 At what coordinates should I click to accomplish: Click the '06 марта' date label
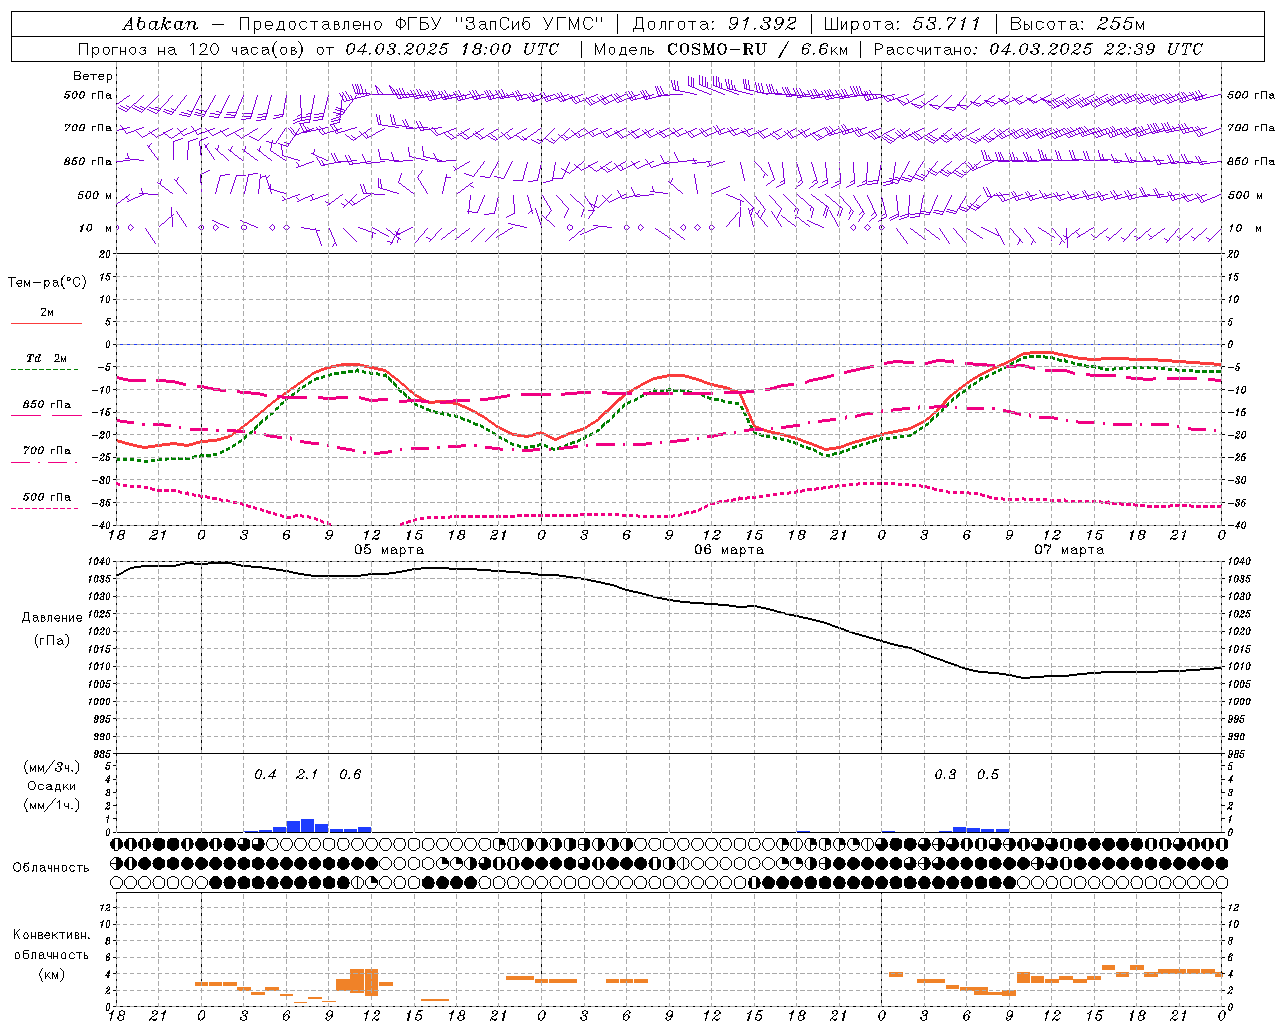pyautogui.click(x=729, y=550)
